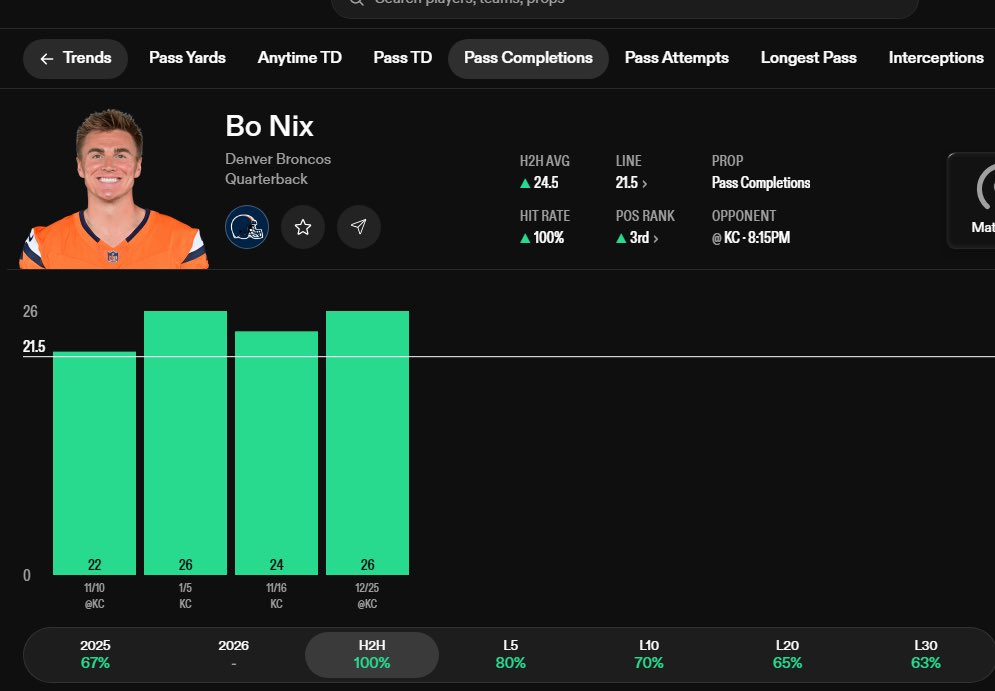Select the L30 63% filter
Image resolution: width=995 pixels, height=691 pixels.
tap(925, 654)
